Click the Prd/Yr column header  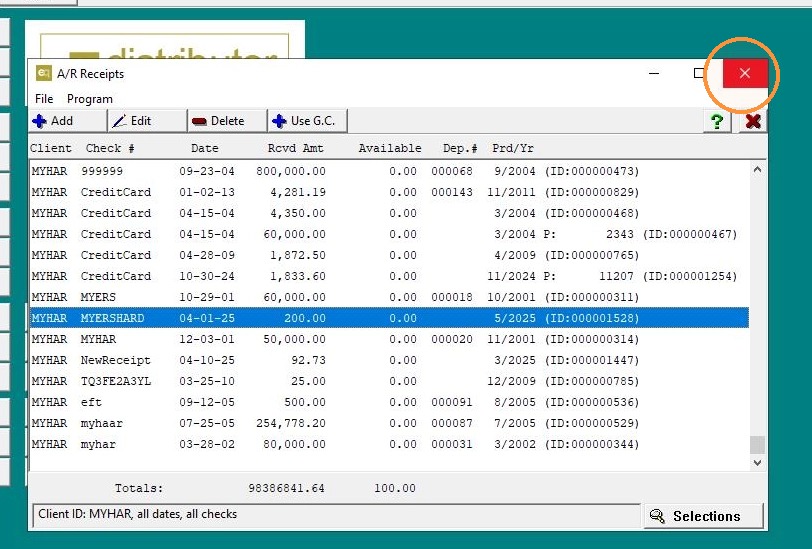click(513, 148)
